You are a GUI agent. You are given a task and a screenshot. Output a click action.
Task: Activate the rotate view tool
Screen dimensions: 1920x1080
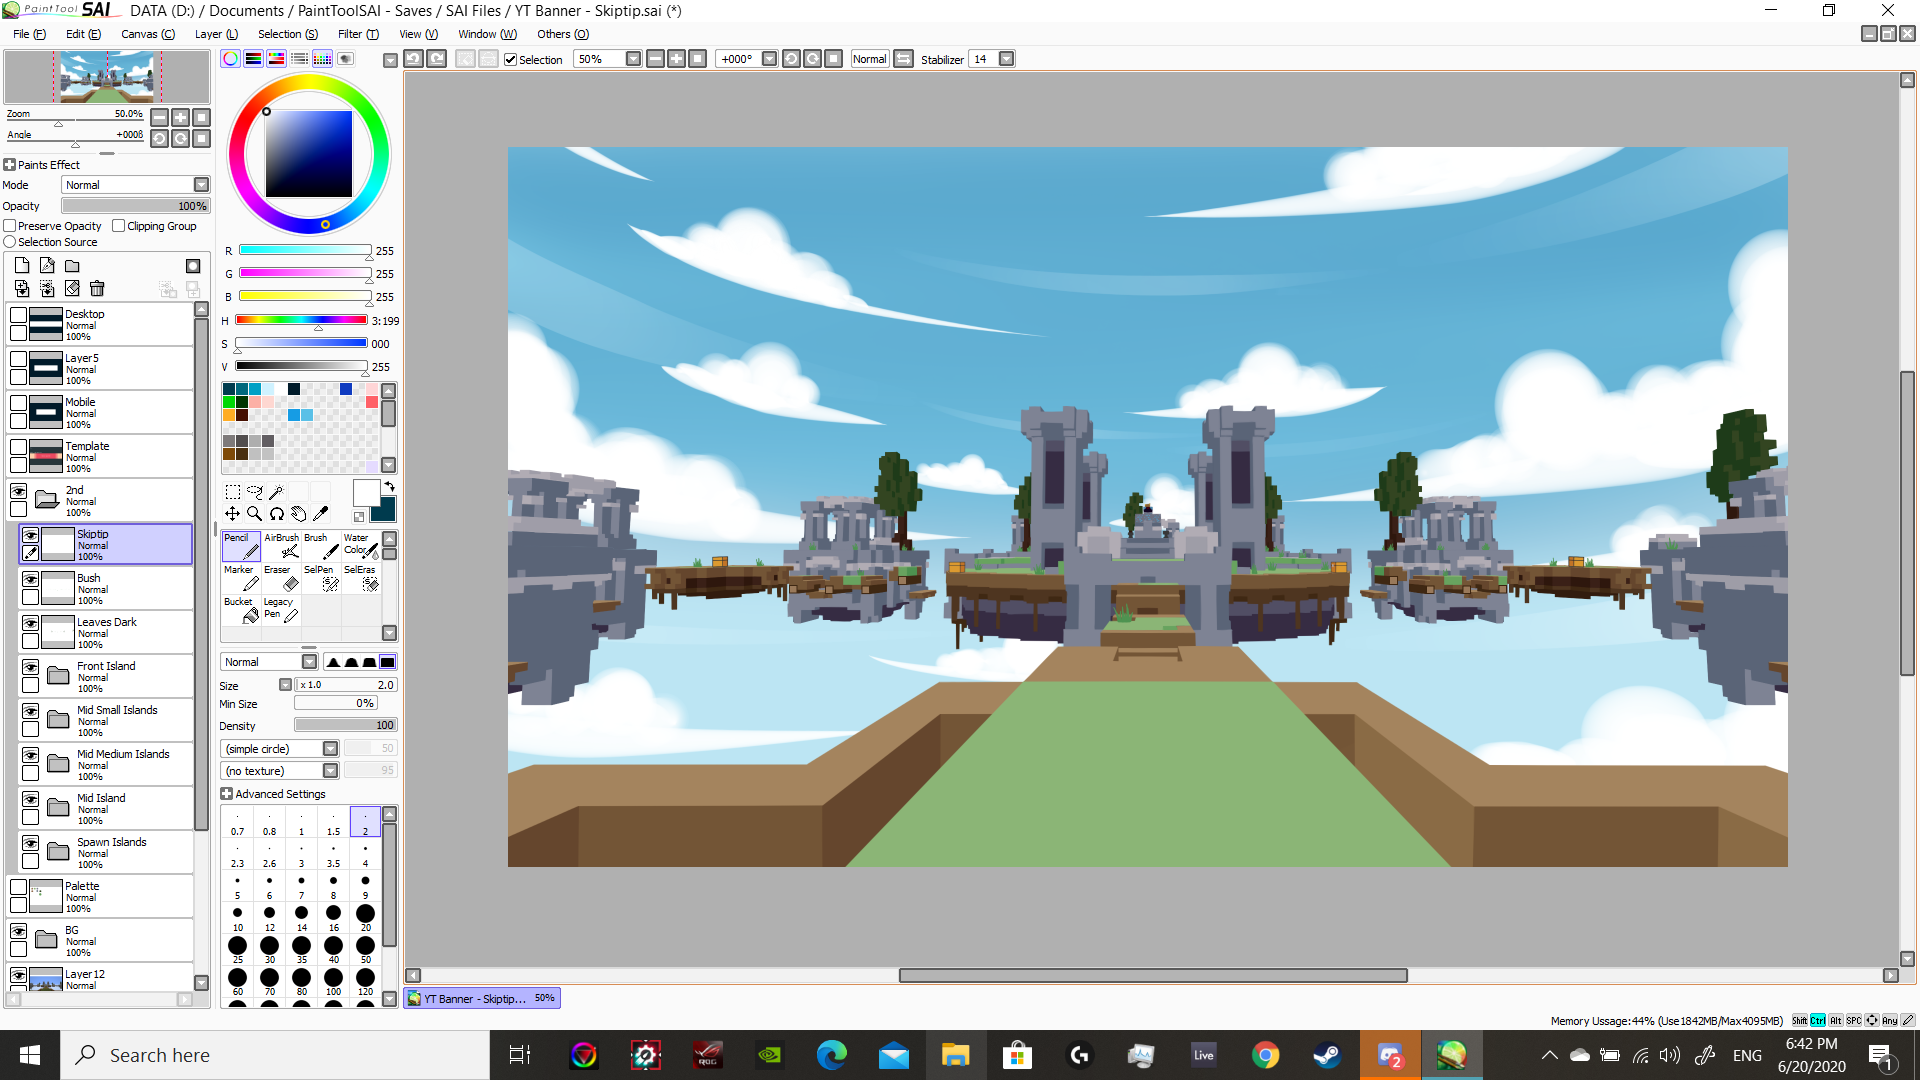276,514
